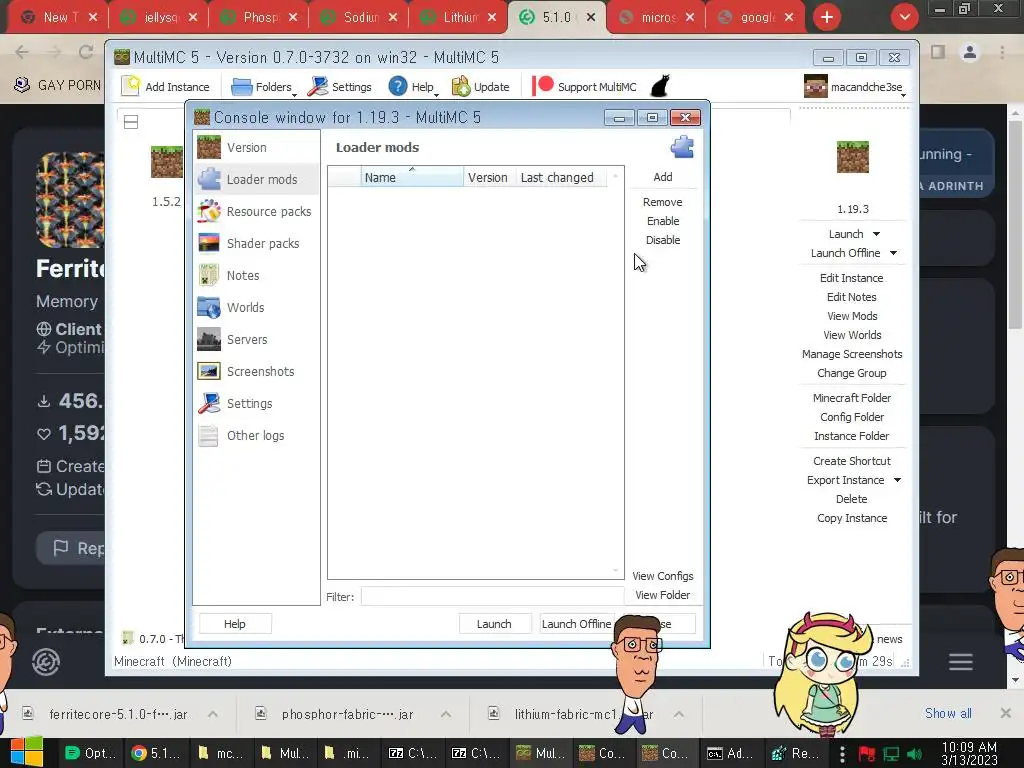Open the Worlds page
This screenshot has height=768, width=1024.
(x=256, y=308)
